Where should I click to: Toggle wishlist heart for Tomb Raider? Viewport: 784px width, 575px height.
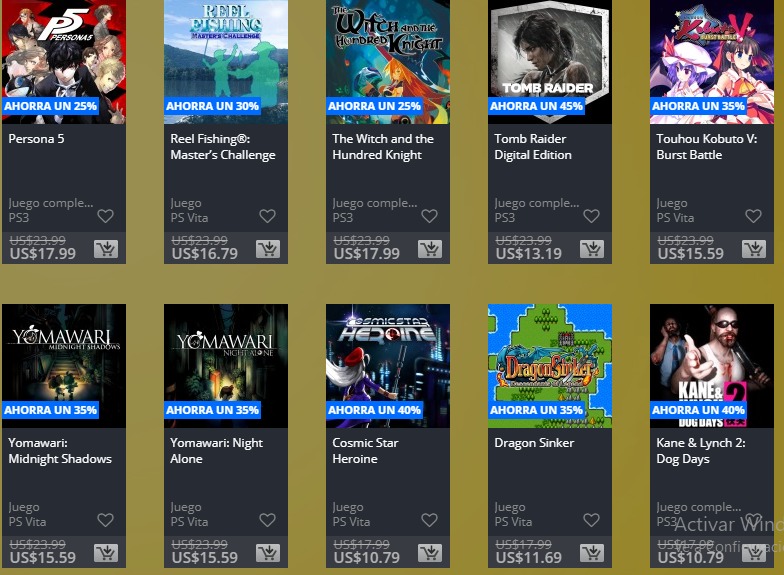pos(592,216)
